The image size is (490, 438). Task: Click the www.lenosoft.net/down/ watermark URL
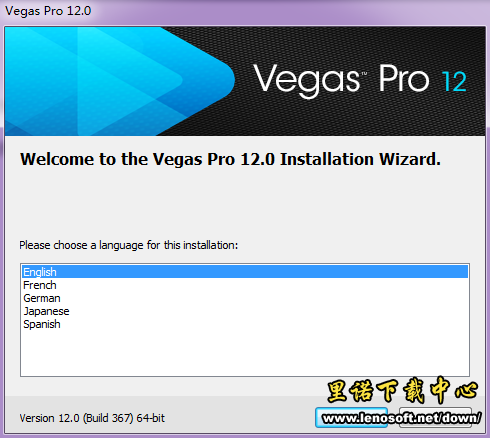point(402,418)
